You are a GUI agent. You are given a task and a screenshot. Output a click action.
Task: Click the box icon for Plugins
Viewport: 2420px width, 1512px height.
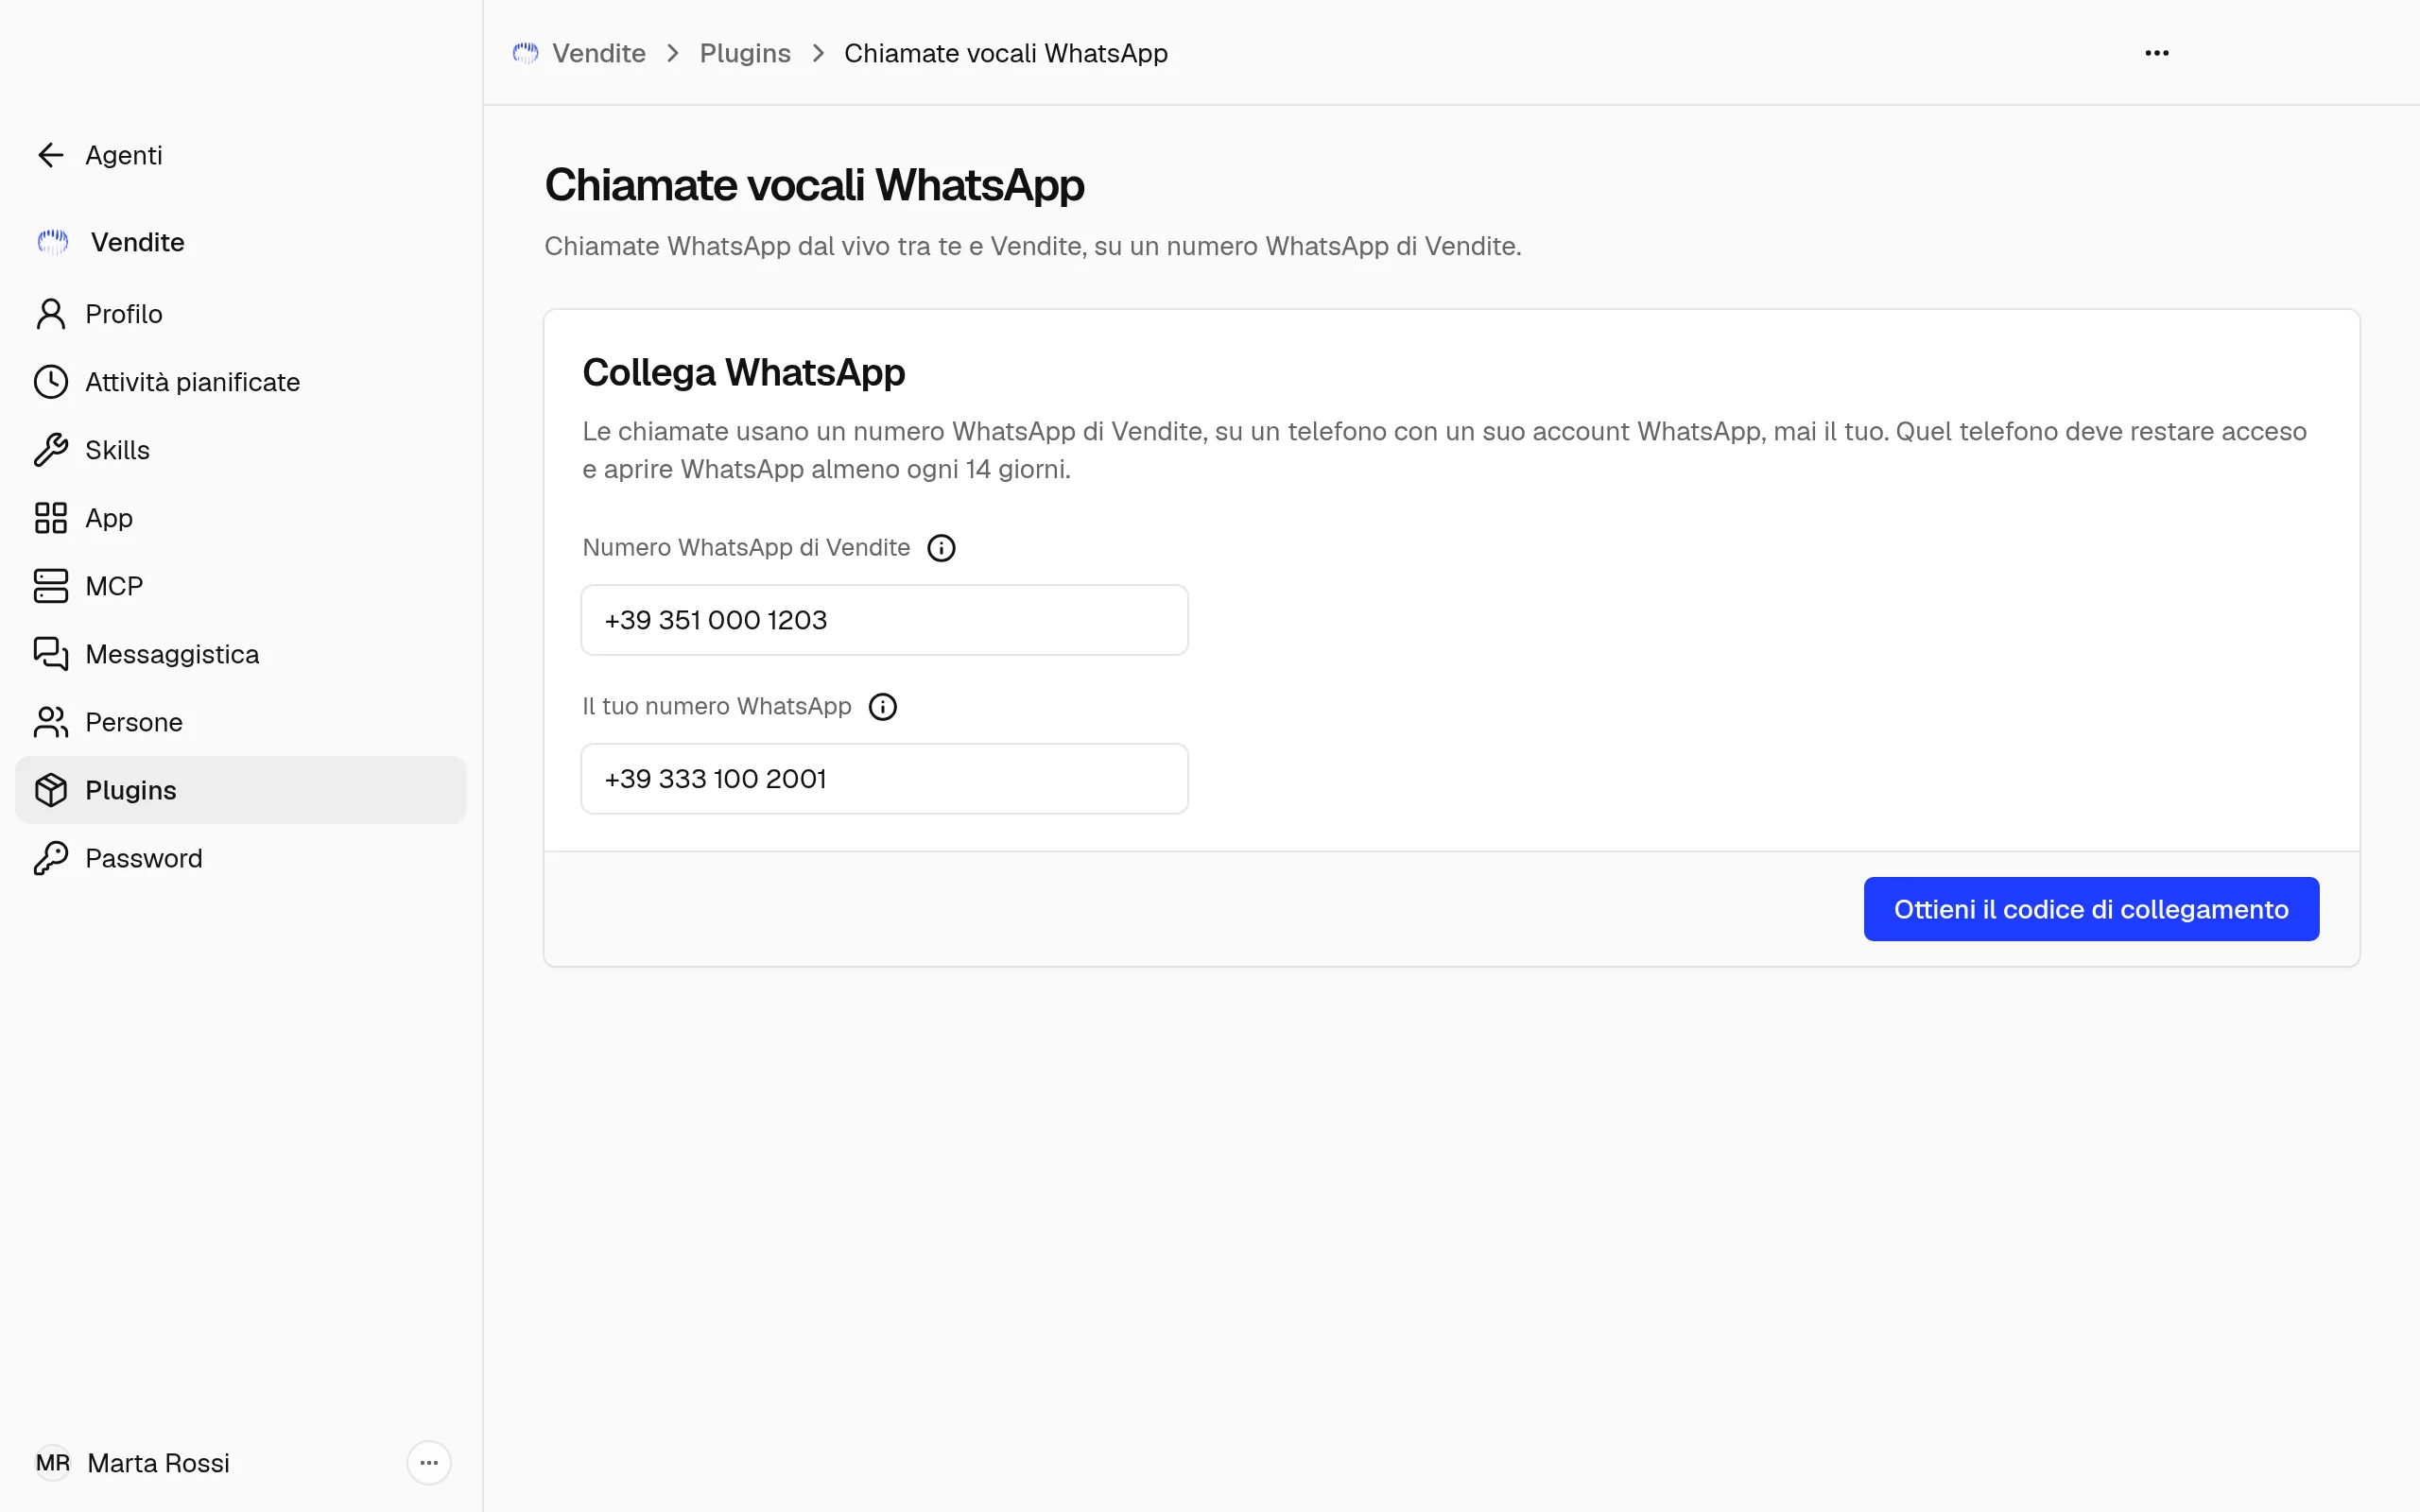coord(51,790)
